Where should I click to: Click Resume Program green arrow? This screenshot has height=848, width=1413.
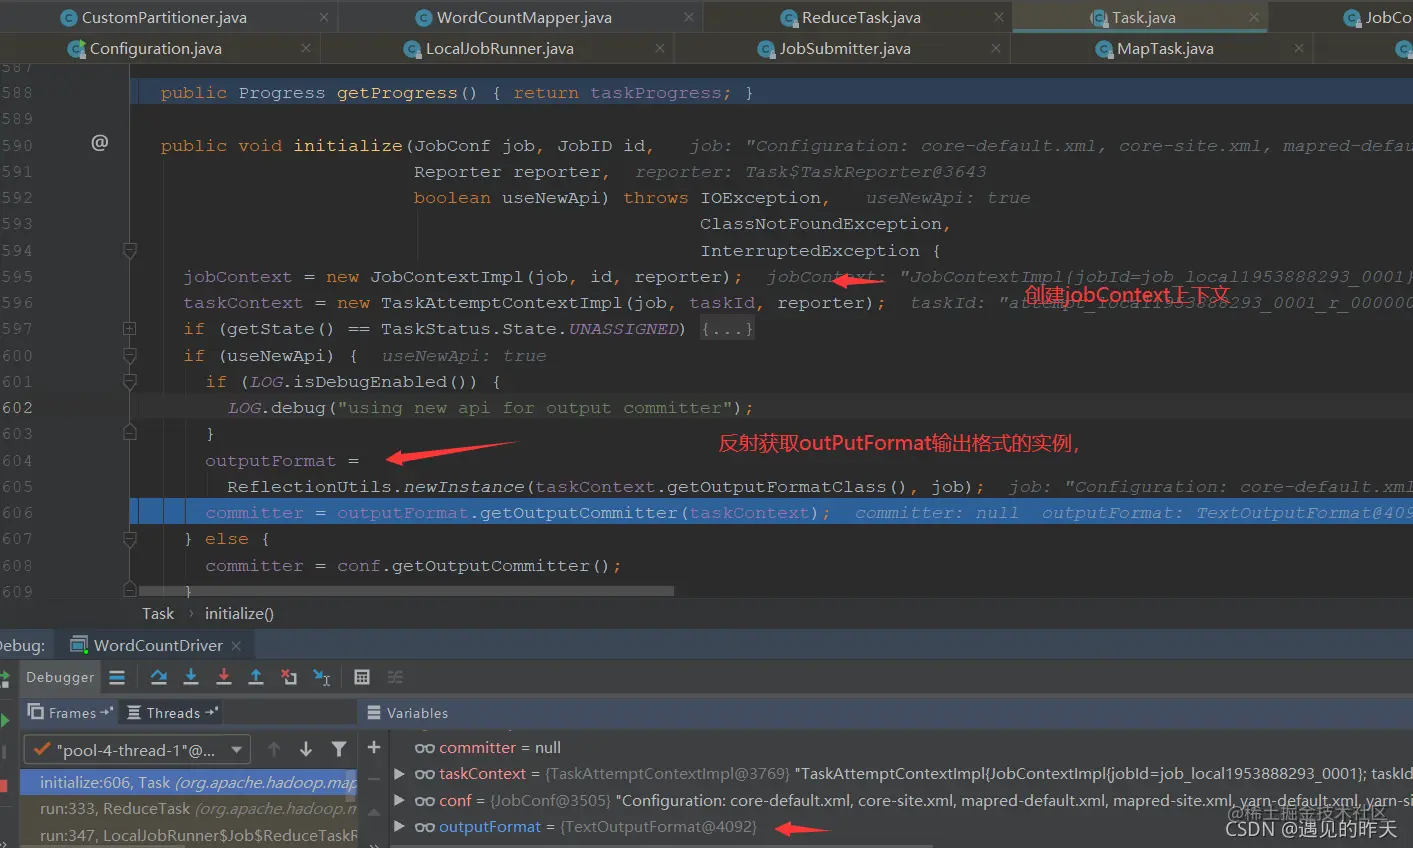4,720
